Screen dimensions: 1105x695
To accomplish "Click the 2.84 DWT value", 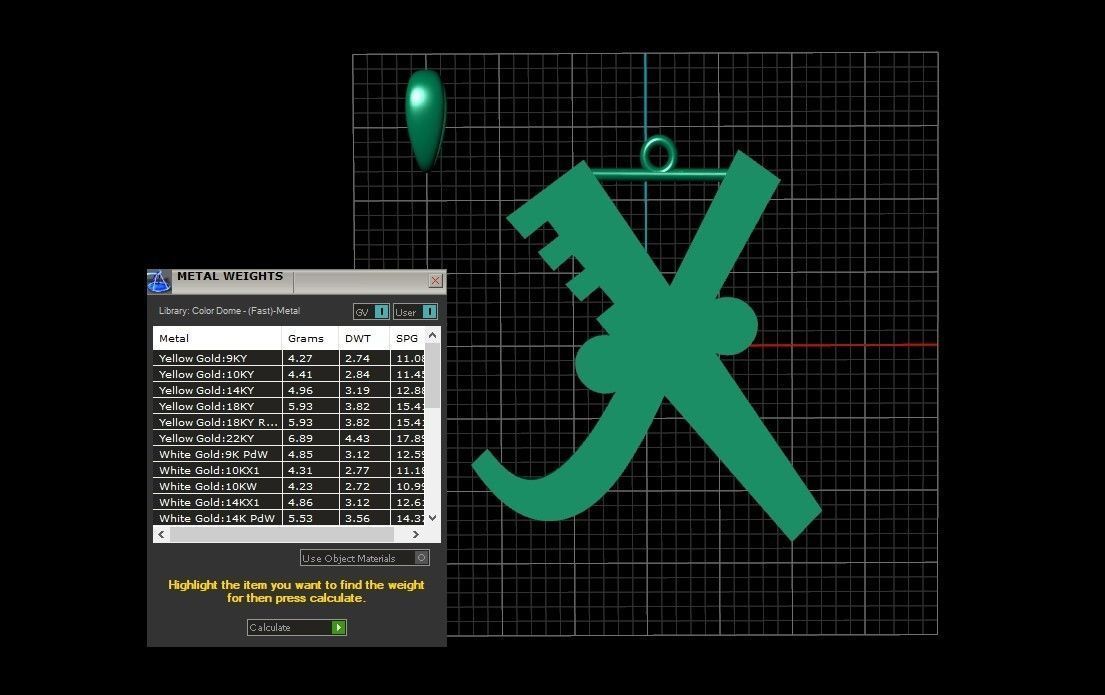I will point(357,374).
